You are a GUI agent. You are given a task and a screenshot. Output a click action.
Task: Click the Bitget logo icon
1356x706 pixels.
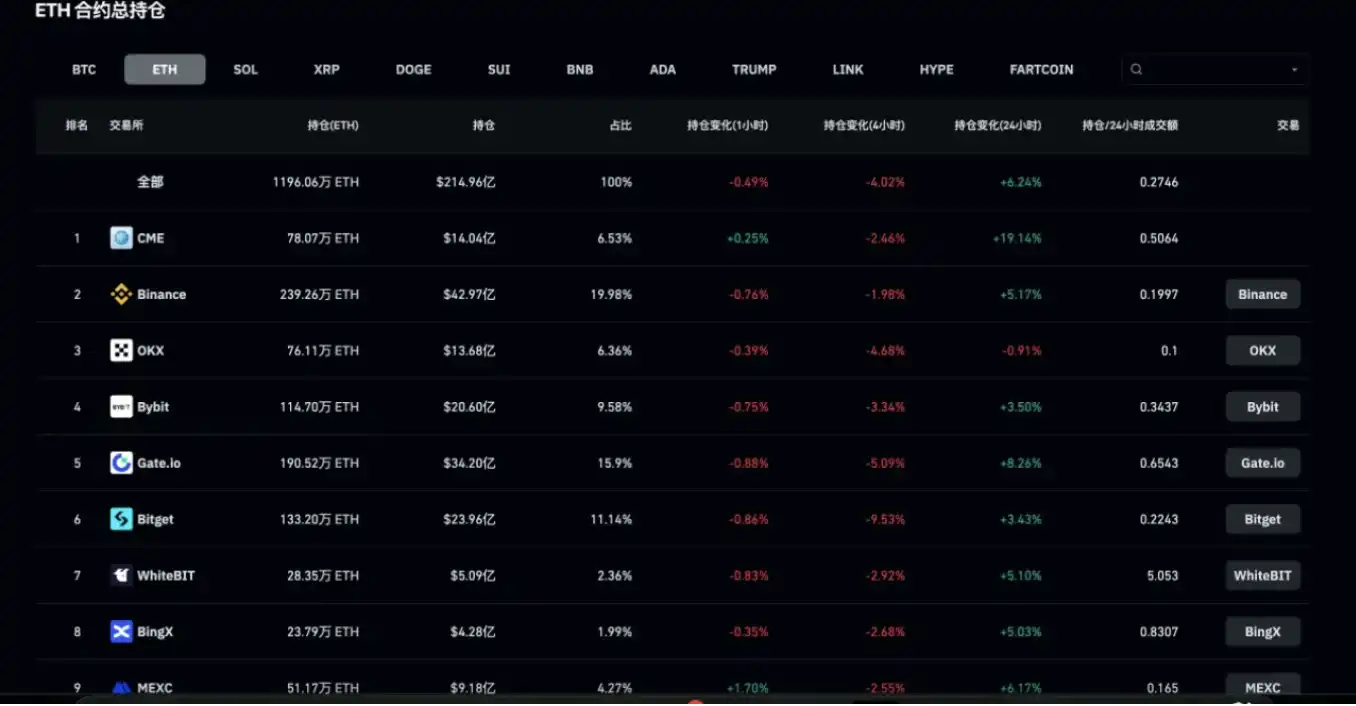point(121,519)
